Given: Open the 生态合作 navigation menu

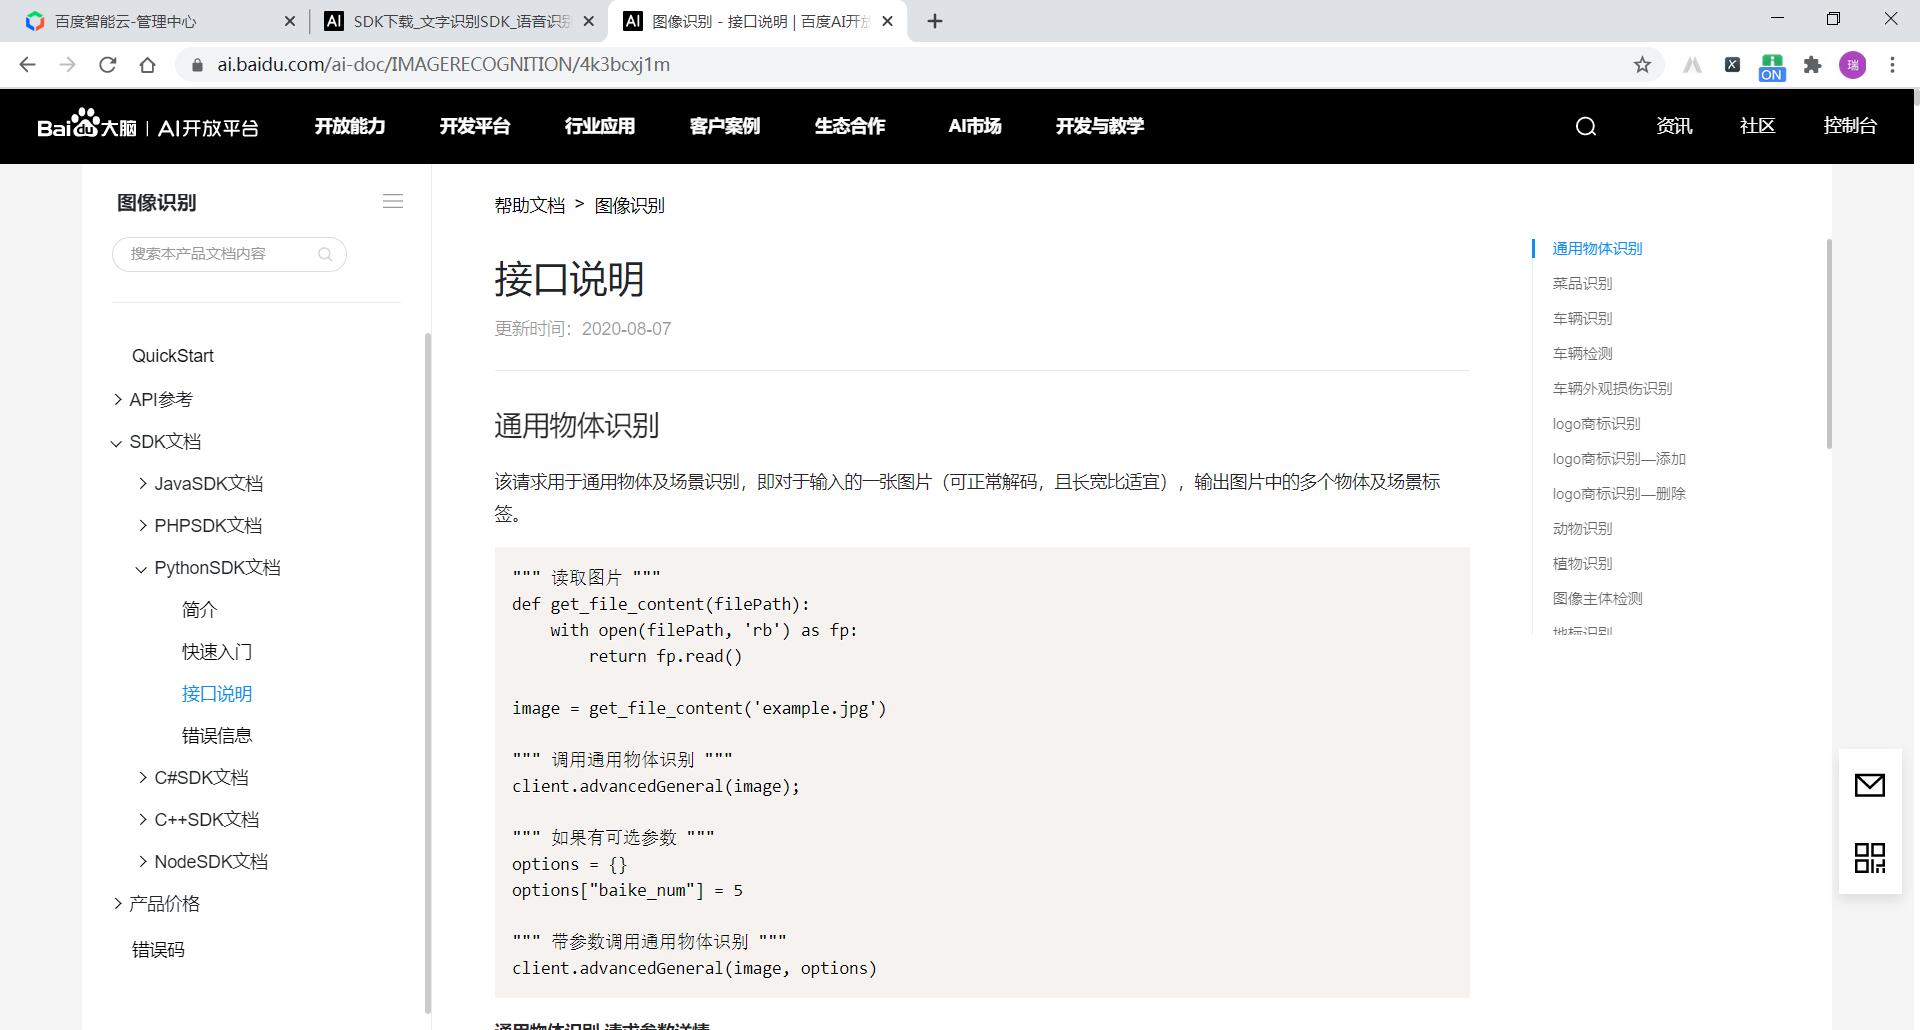Looking at the screenshot, I should point(850,126).
